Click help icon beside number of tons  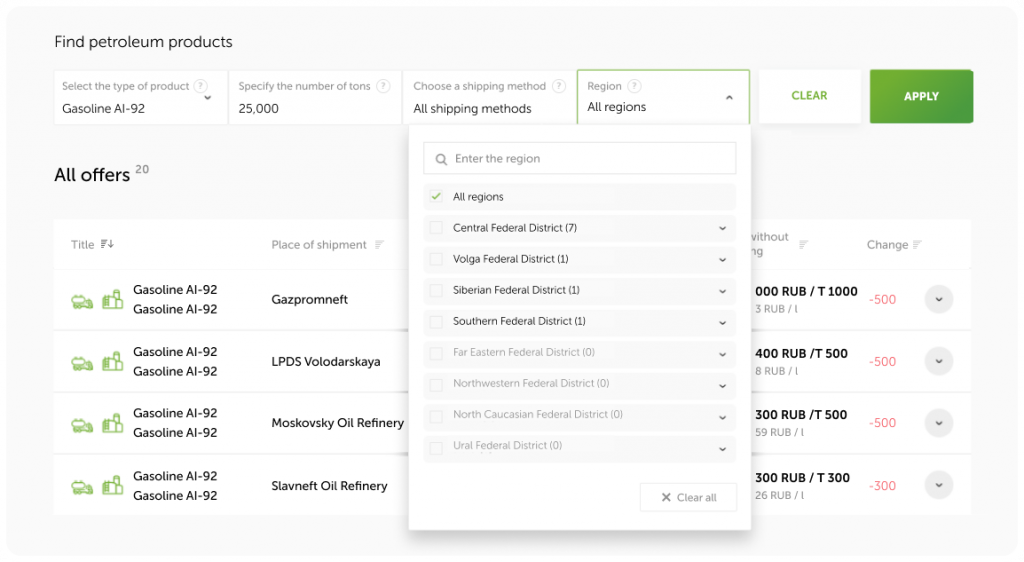click(x=383, y=86)
